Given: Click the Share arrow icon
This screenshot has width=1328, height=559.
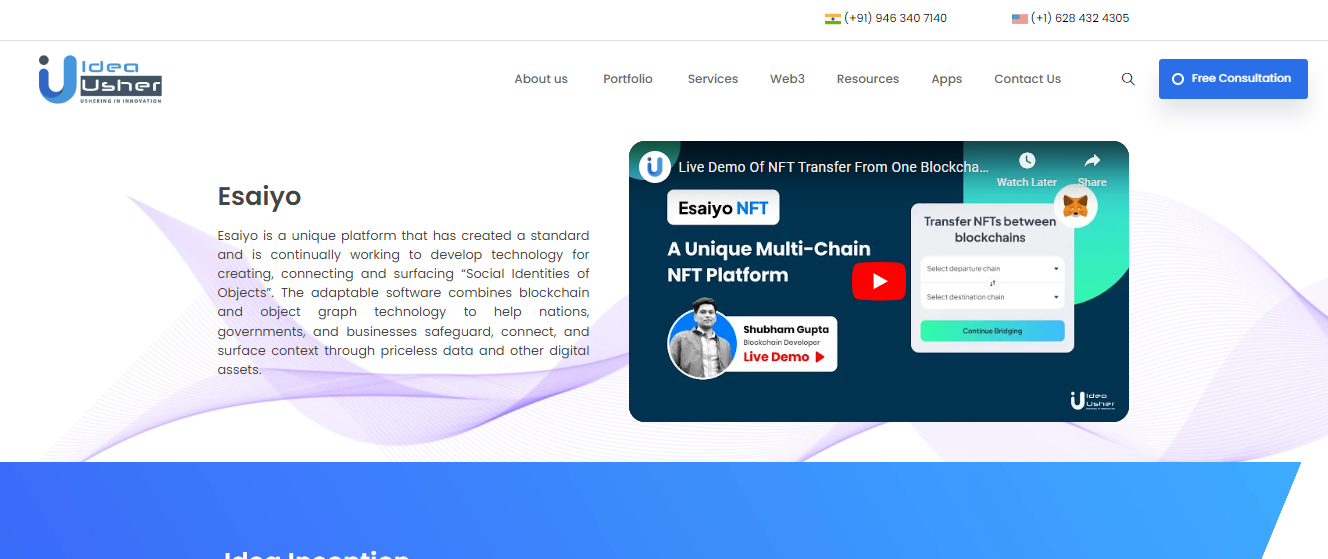Looking at the screenshot, I should point(1092,160).
